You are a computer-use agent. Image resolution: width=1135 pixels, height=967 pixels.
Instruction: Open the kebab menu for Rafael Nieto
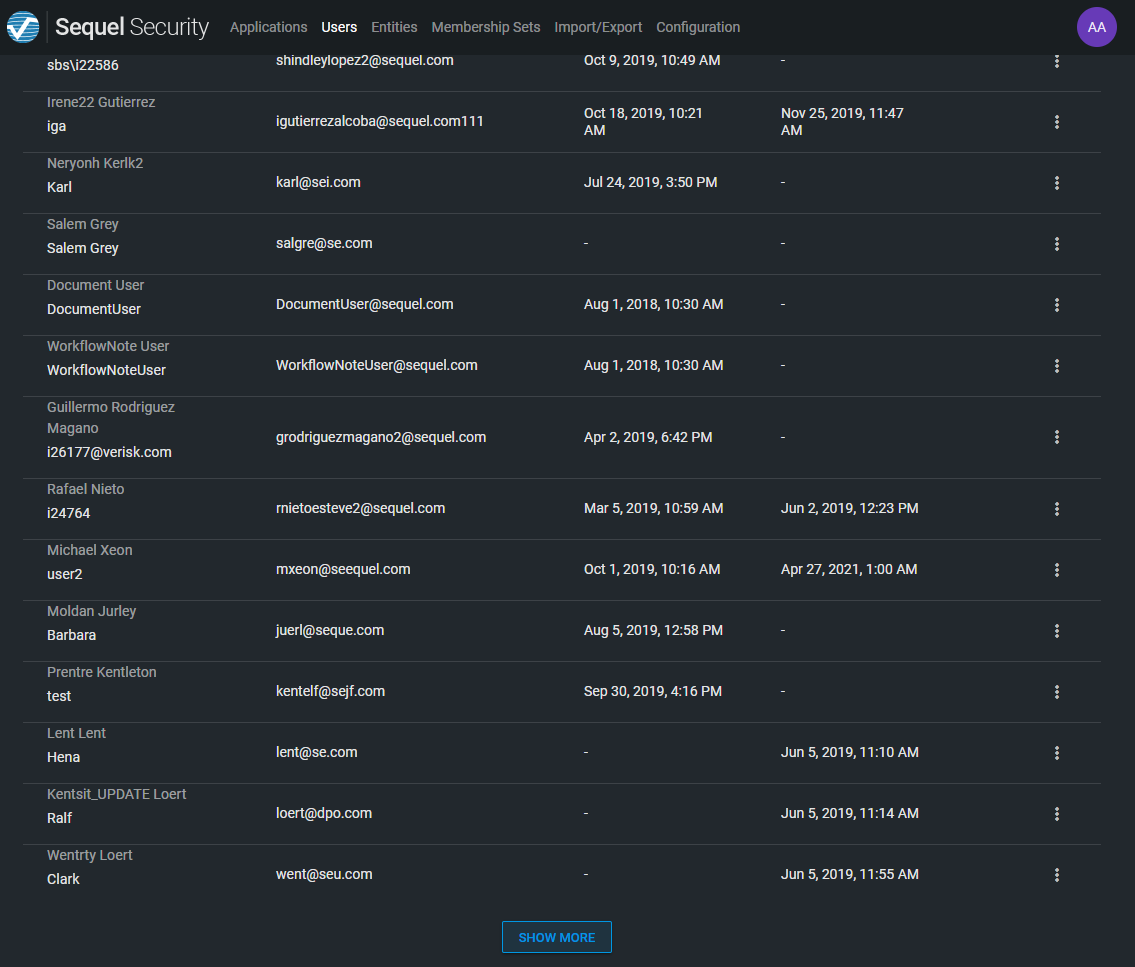(1056, 509)
